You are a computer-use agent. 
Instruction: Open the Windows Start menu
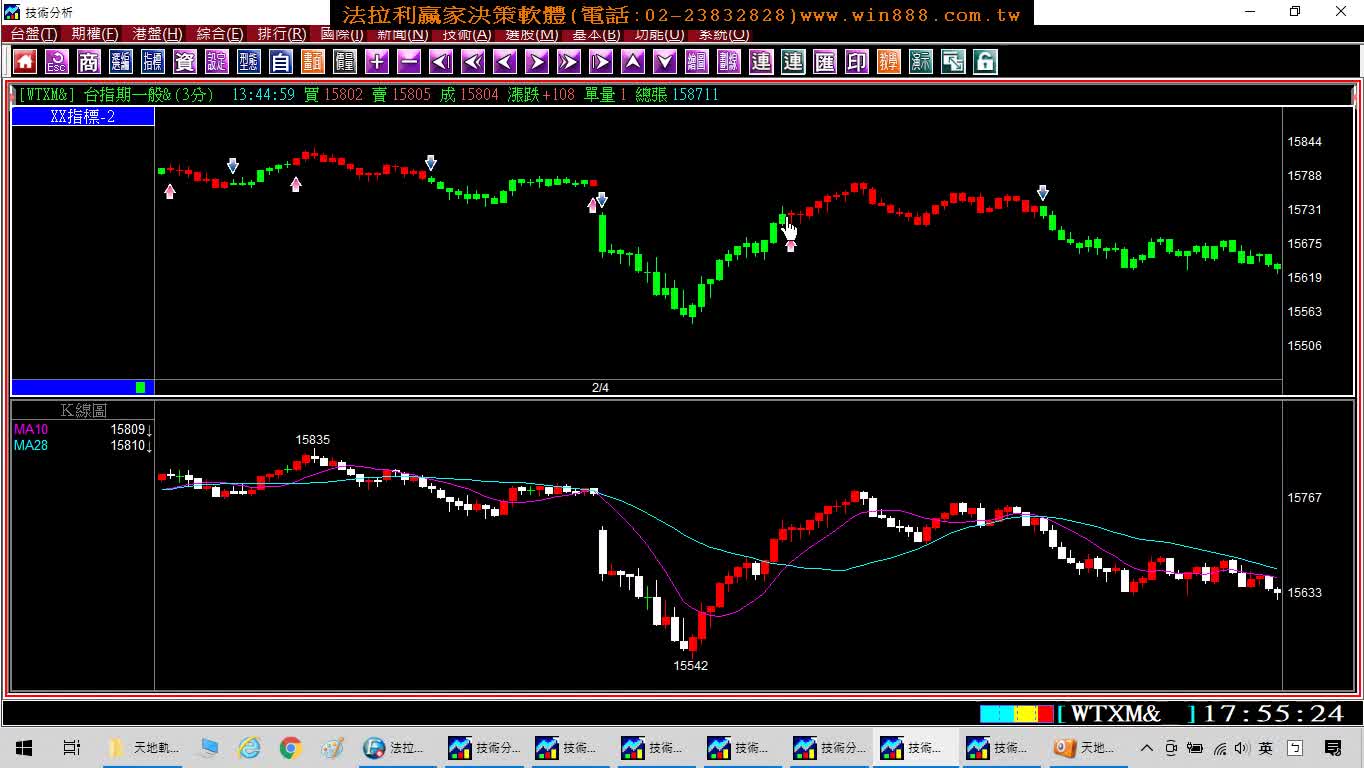click(x=23, y=747)
